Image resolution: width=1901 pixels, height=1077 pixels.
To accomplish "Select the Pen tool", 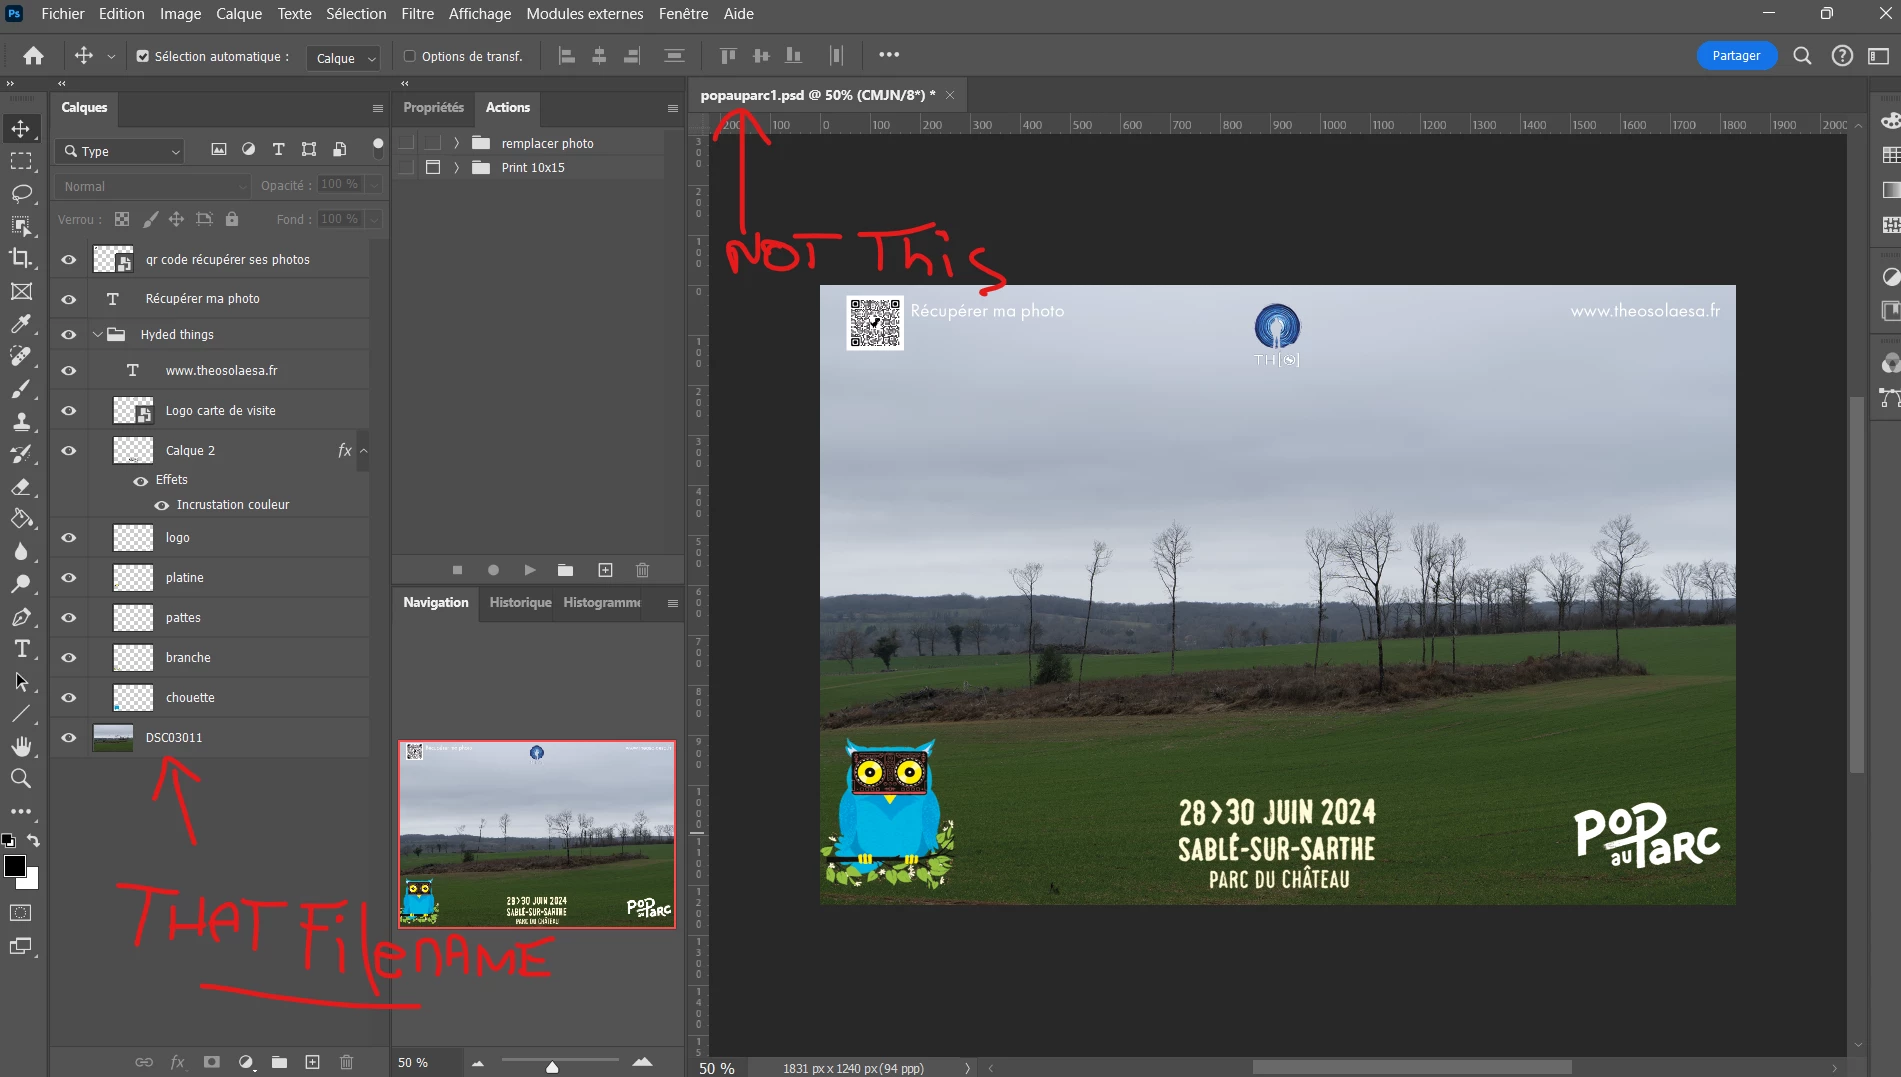I will click(21, 616).
